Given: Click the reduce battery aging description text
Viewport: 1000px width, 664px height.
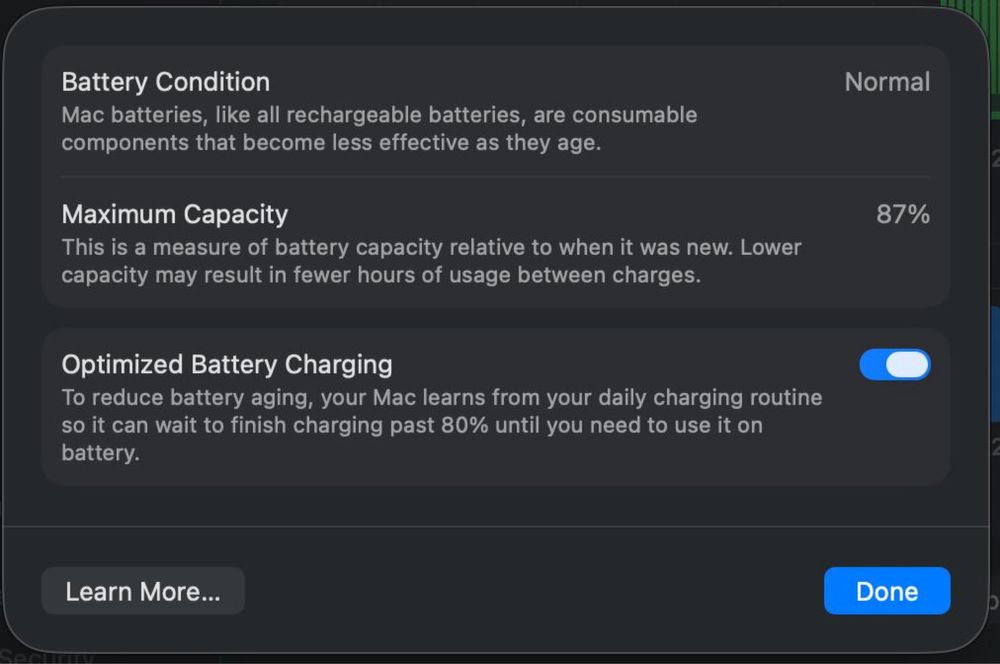Looking at the screenshot, I should click(x=440, y=397).
